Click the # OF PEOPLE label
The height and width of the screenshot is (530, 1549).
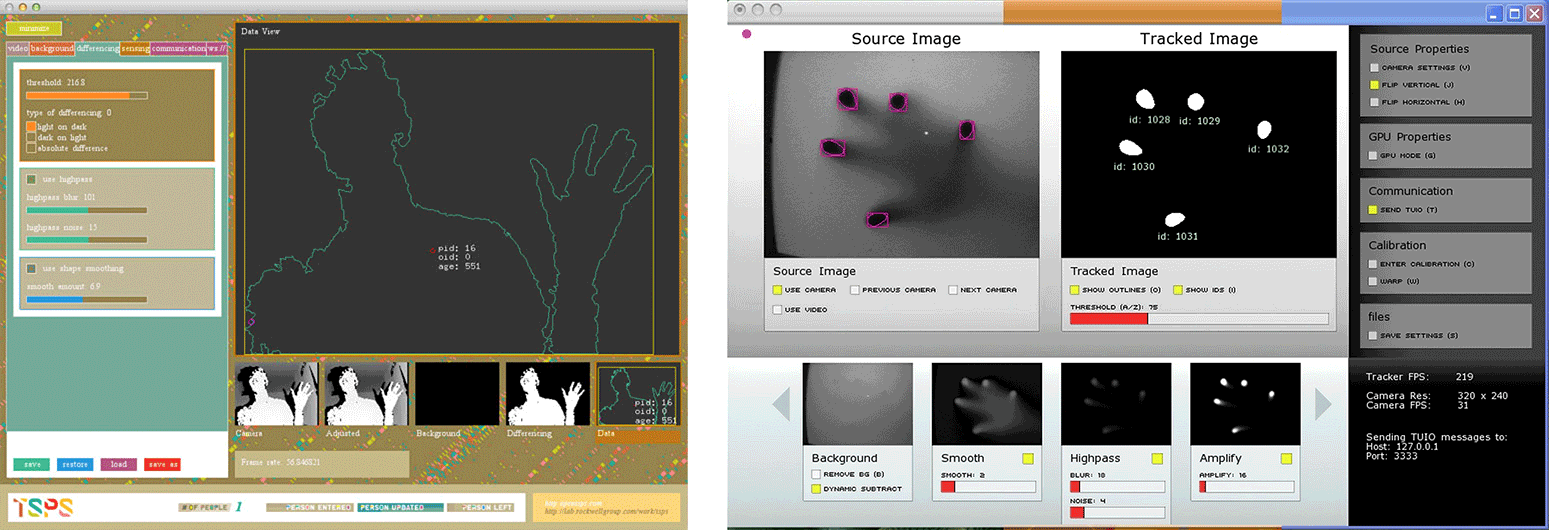pos(205,508)
